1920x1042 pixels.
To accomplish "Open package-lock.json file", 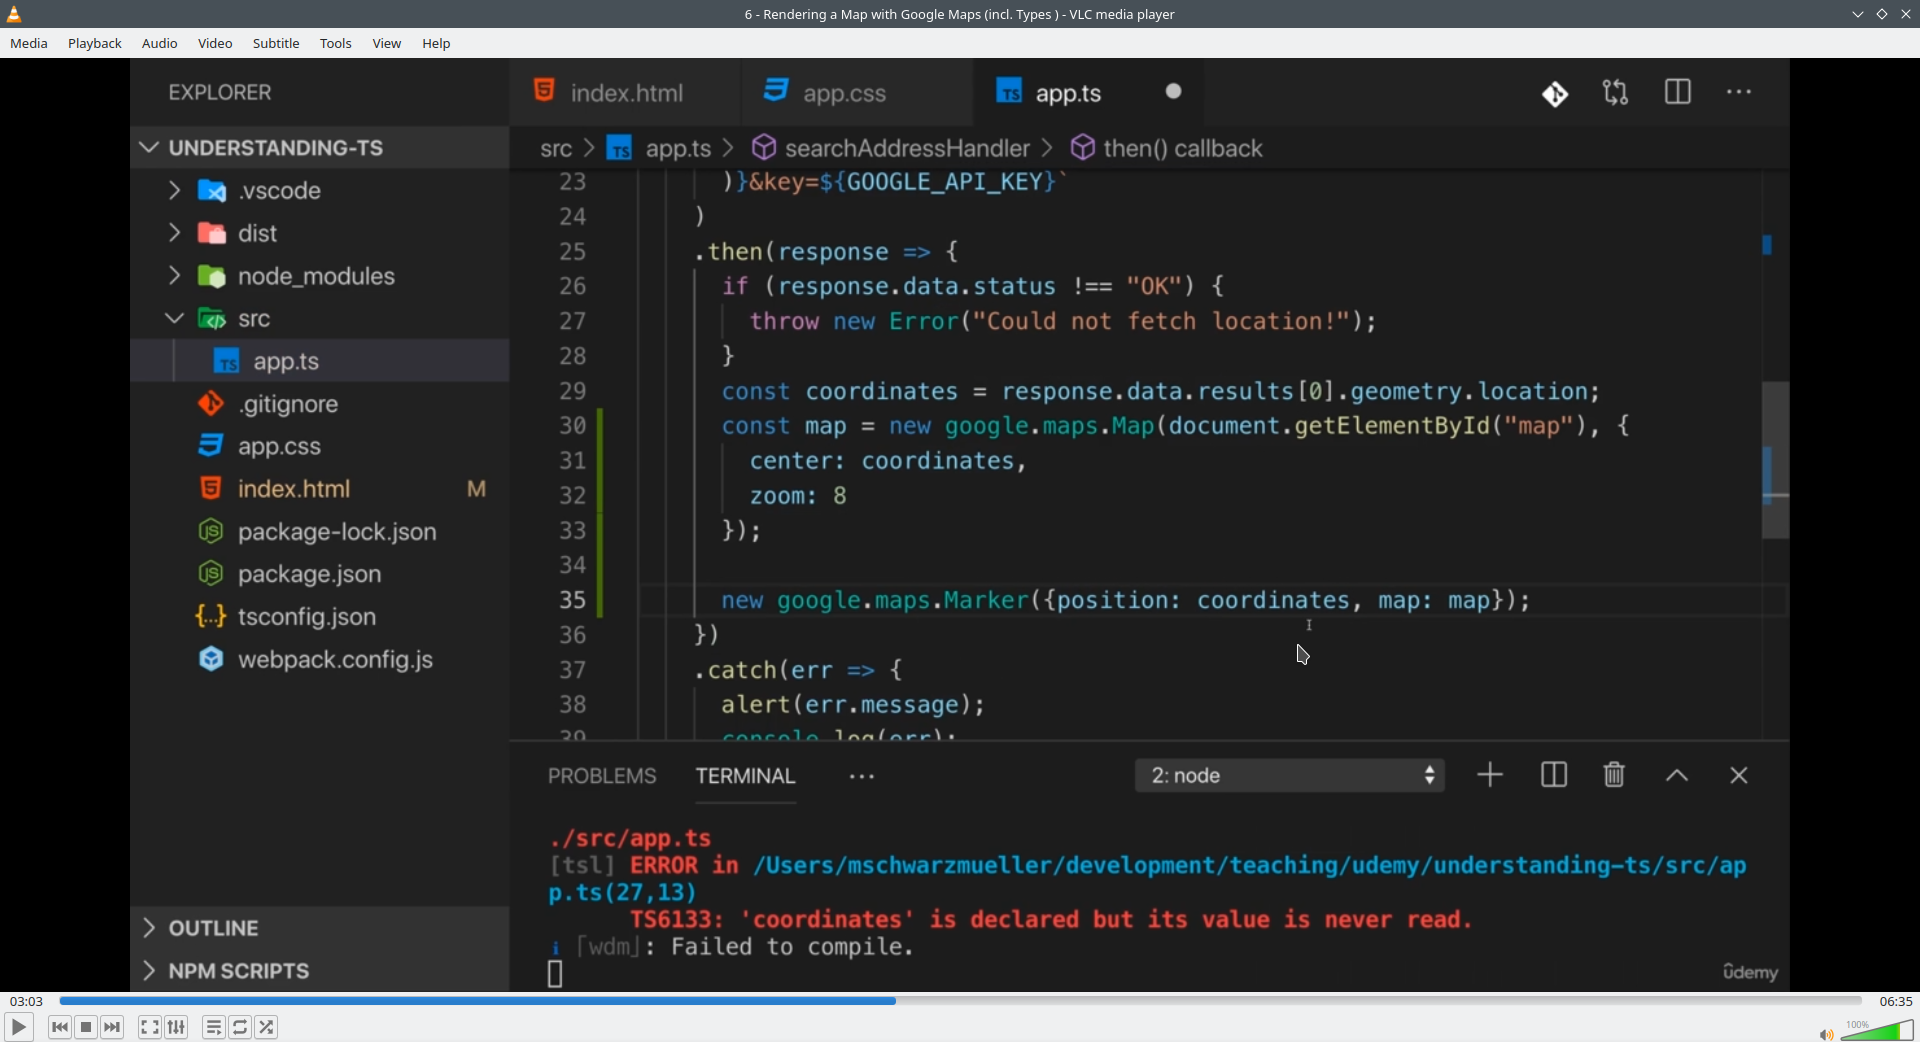I will tap(320, 532).
